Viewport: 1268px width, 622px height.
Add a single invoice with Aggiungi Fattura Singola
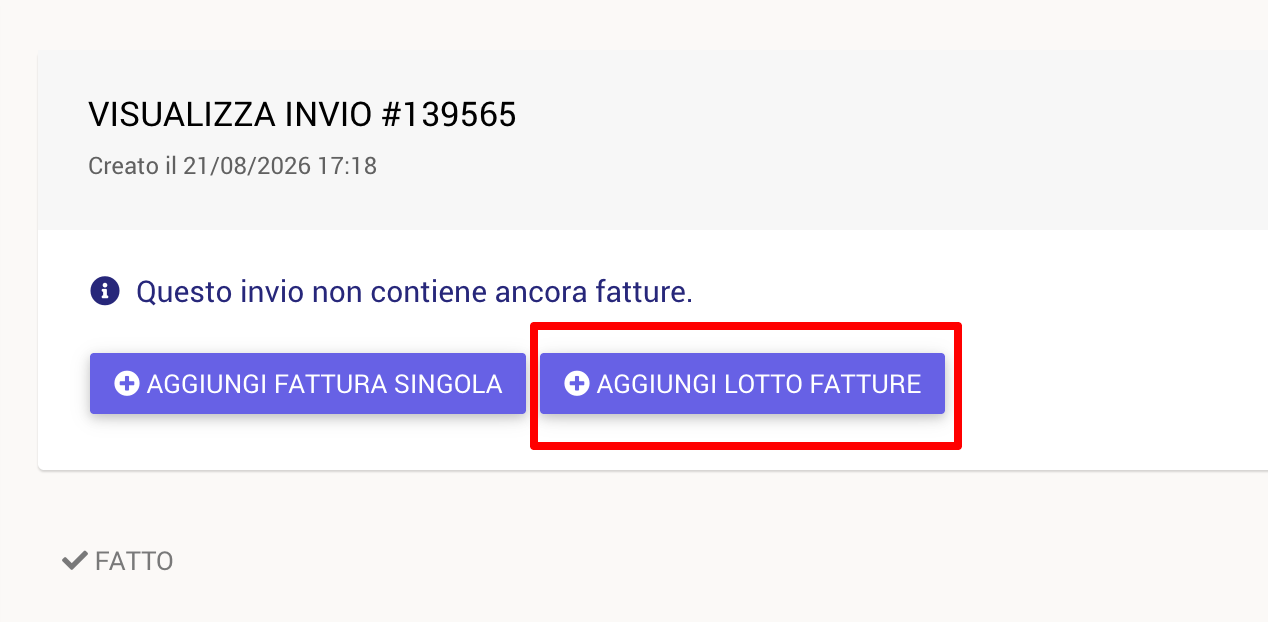click(x=308, y=384)
